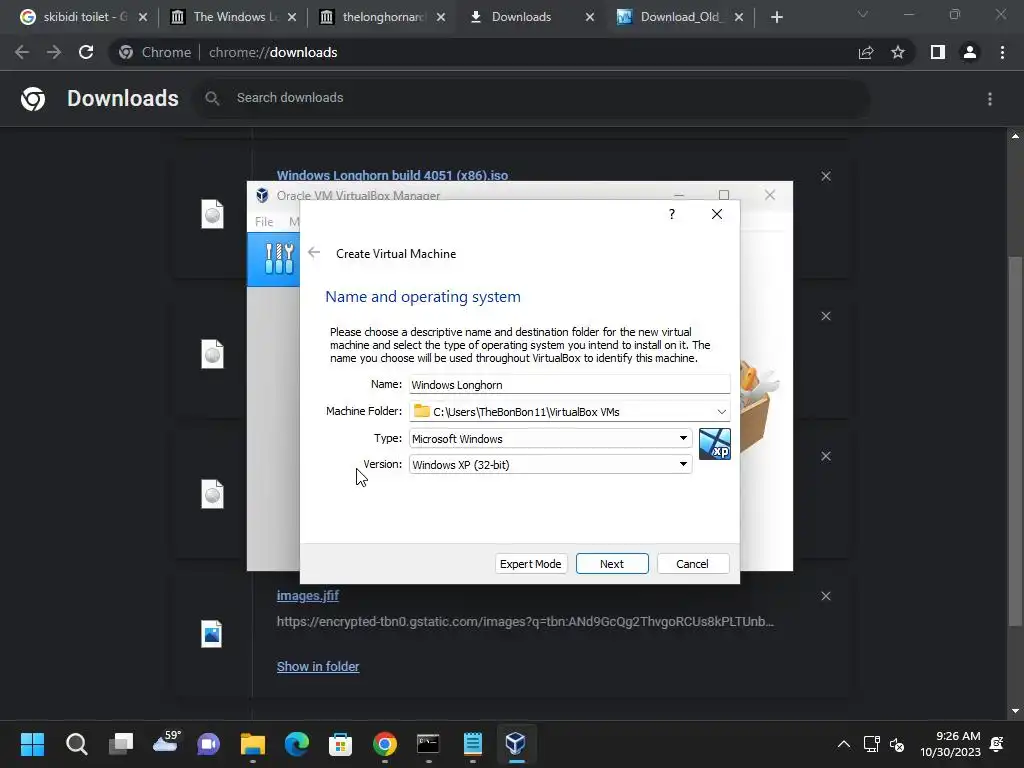The height and width of the screenshot is (768, 1024).
Task: Open Chrome's three-dot main menu
Action: pos(1002,52)
